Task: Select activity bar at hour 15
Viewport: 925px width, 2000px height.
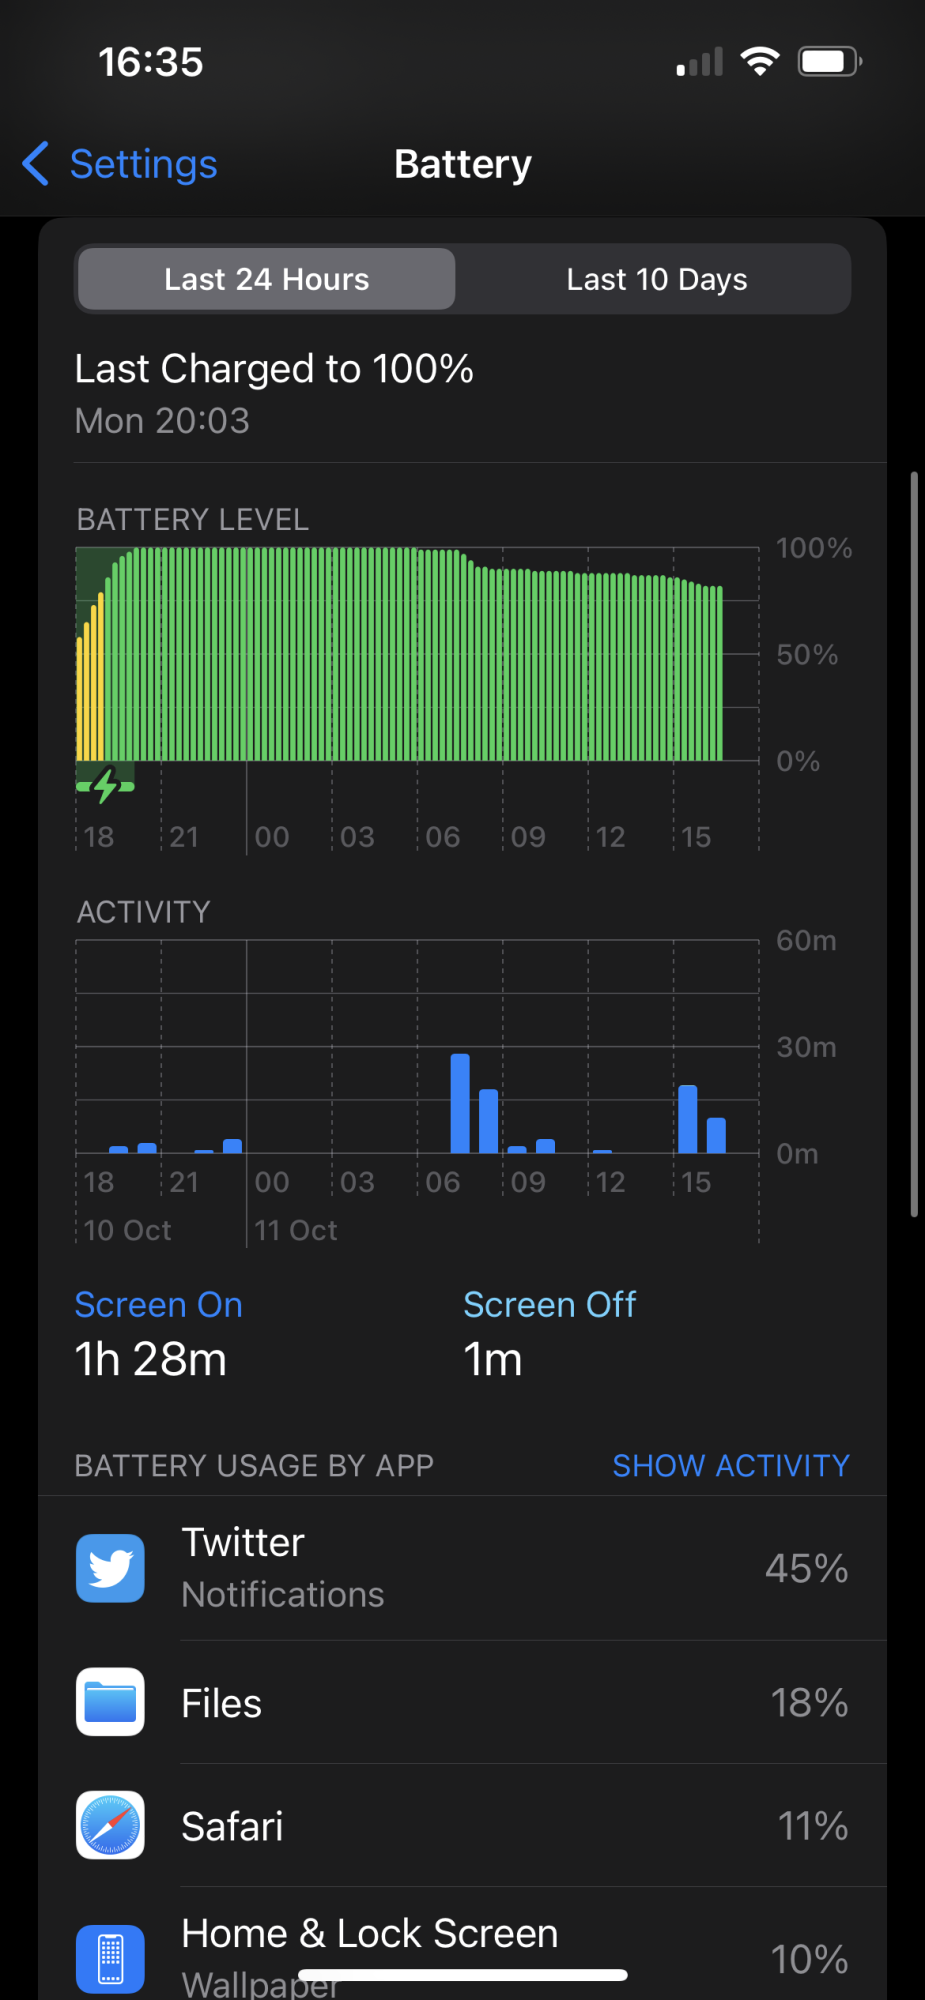Action: [x=688, y=1119]
